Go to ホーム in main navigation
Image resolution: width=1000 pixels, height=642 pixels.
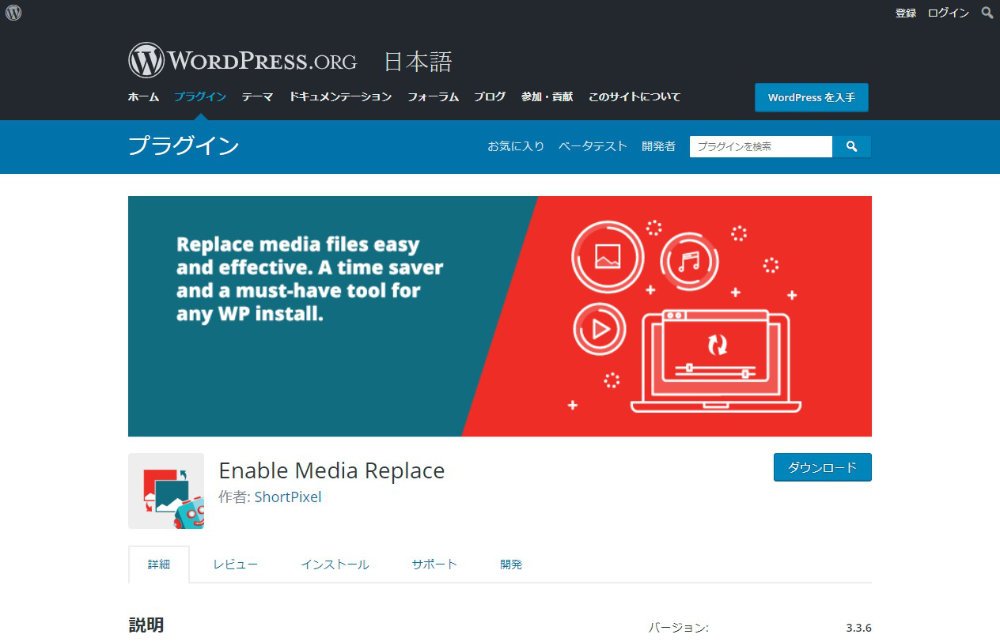[x=143, y=97]
